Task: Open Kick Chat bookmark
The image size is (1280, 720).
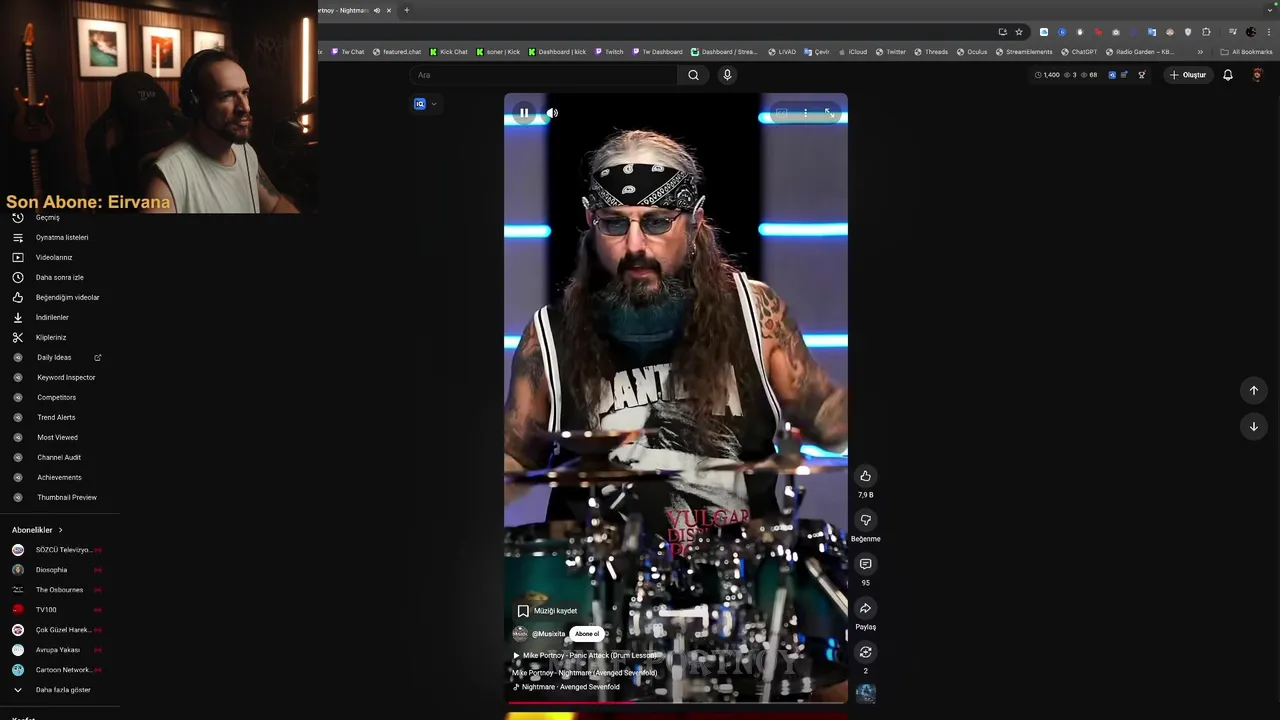Action: point(448,52)
